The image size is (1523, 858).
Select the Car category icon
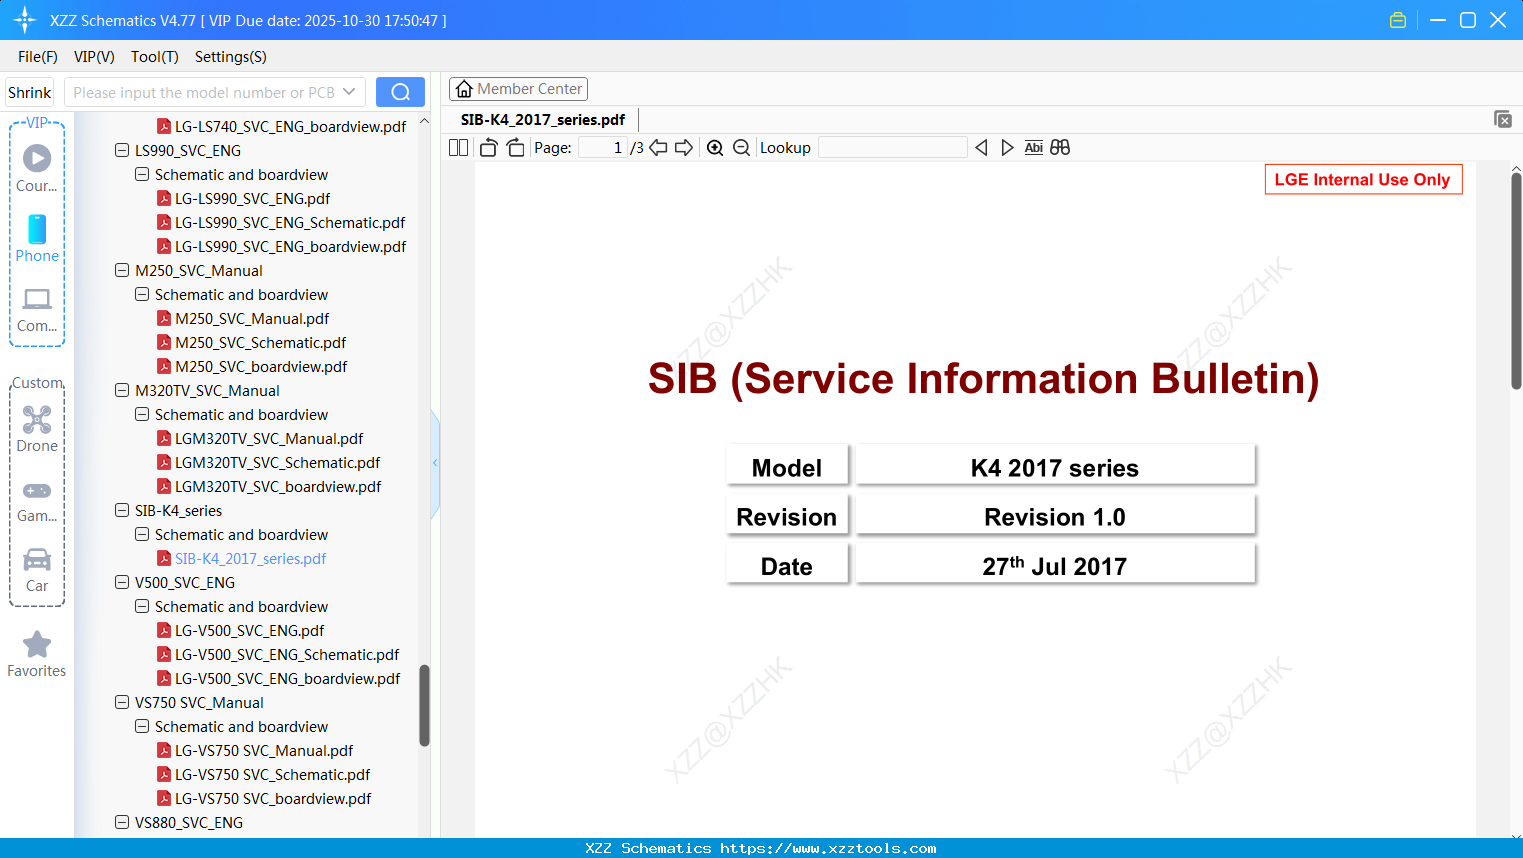[x=37, y=569]
